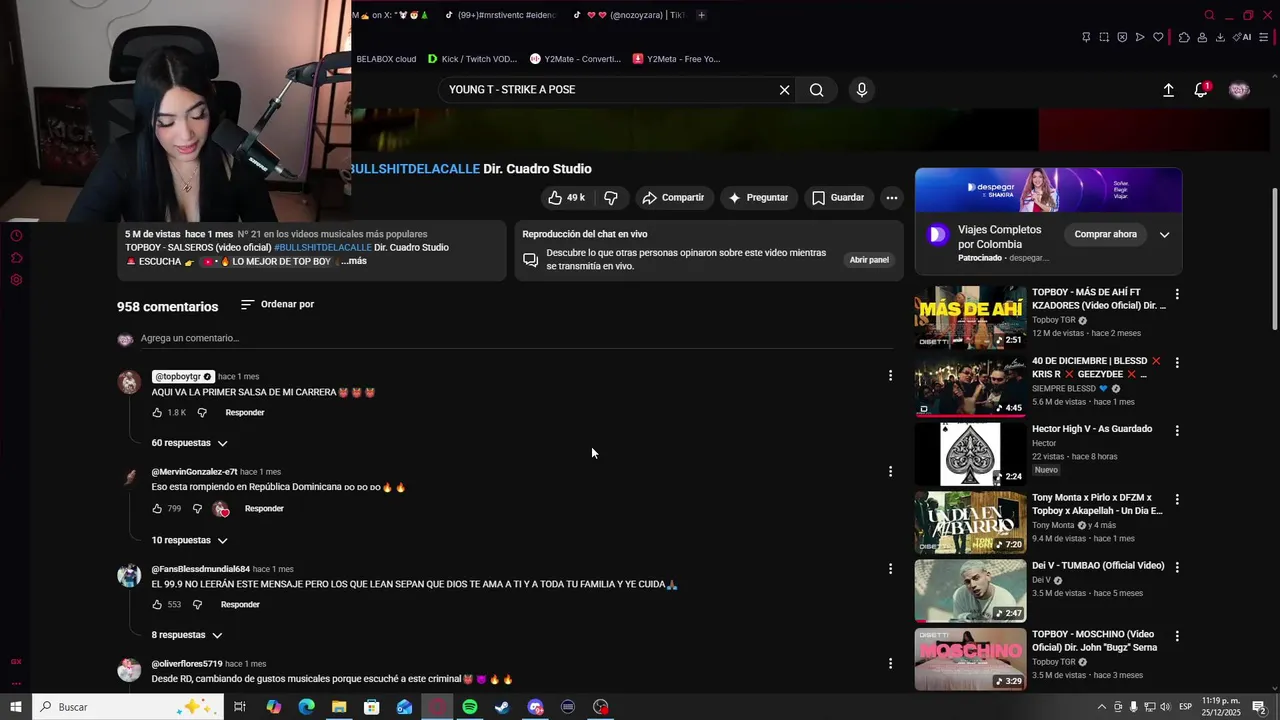1280x720 pixels.
Task: Click the video dislike thumb icon
Action: pyautogui.click(x=611, y=198)
